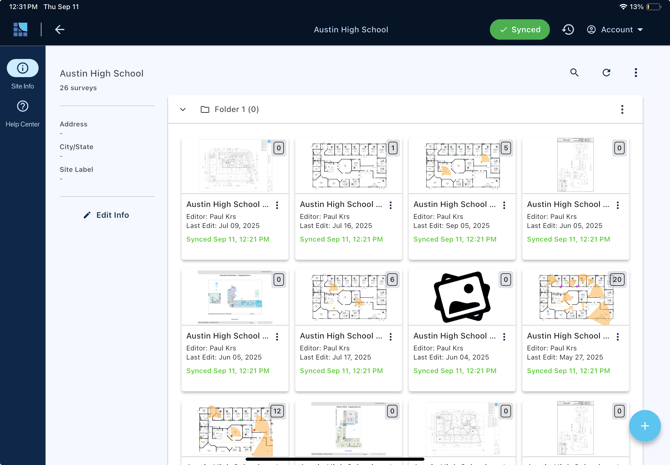Open options for survey edited Jun 04, 2025

pyautogui.click(x=504, y=337)
